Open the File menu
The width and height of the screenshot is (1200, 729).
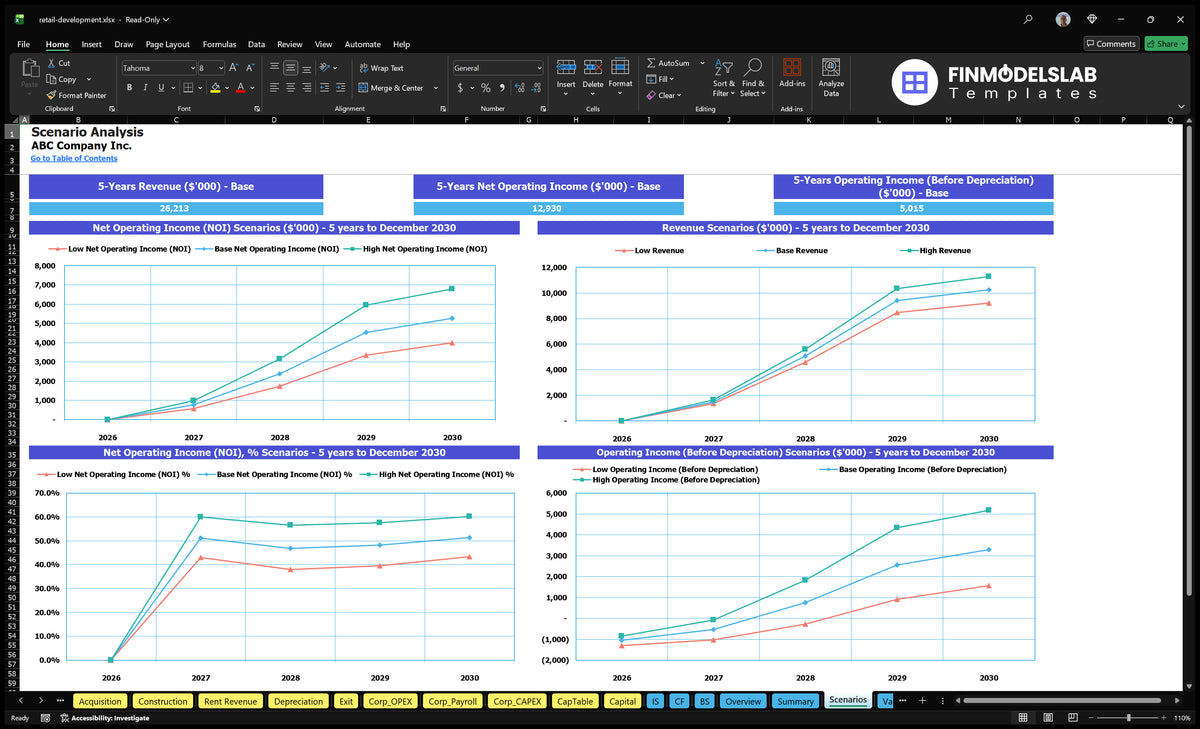pyautogui.click(x=23, y=44)
